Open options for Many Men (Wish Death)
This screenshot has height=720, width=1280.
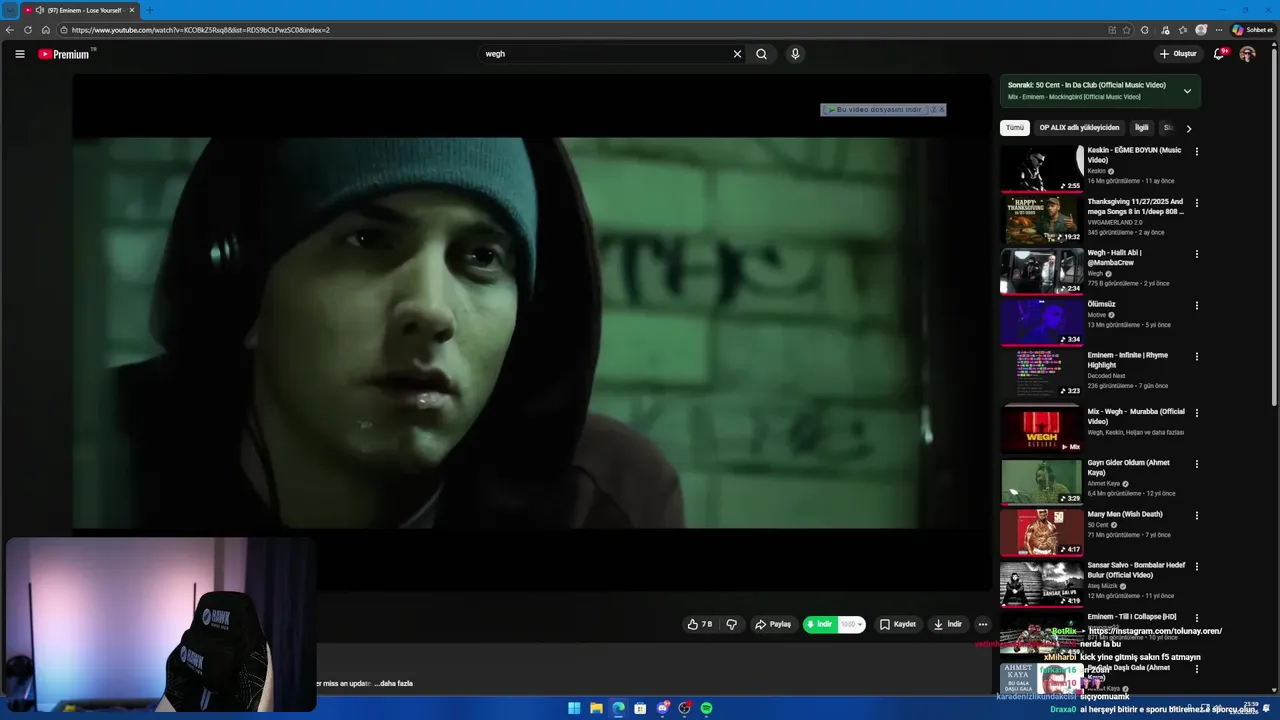1197,515
